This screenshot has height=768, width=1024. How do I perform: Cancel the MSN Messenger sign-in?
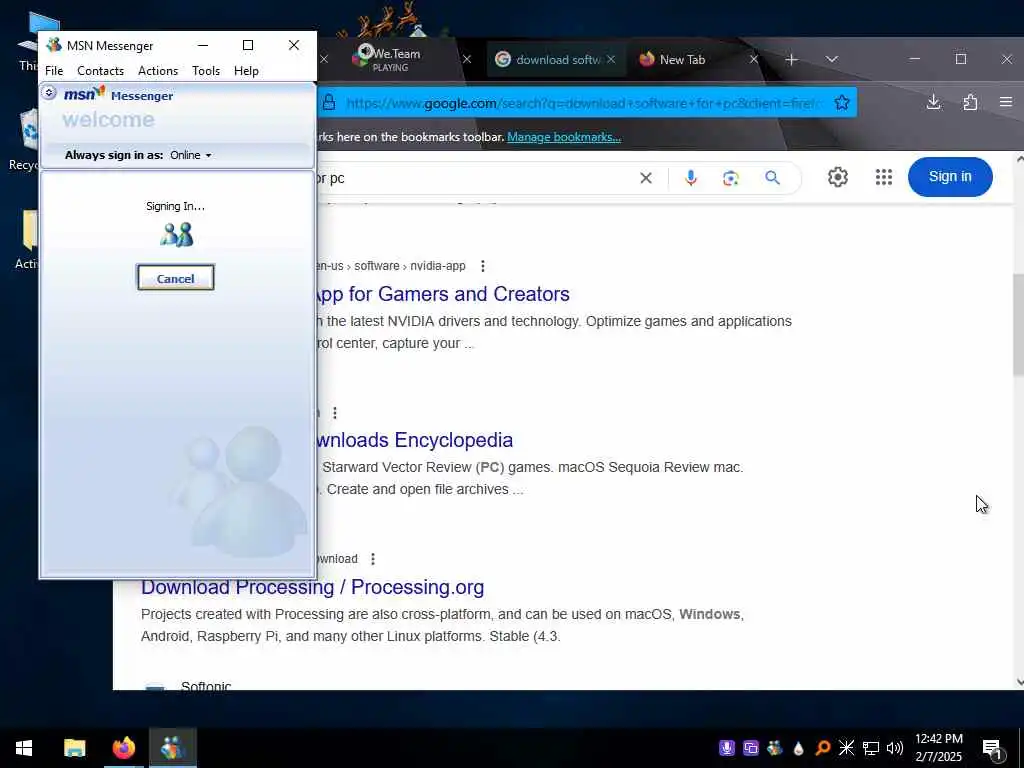pos(175,278)
